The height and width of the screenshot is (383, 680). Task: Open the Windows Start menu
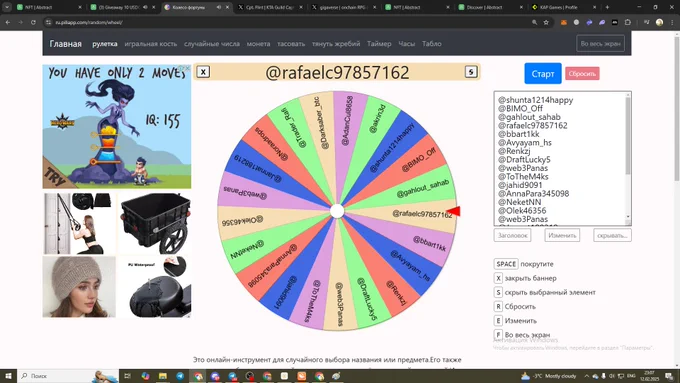(x=8, y=376)
